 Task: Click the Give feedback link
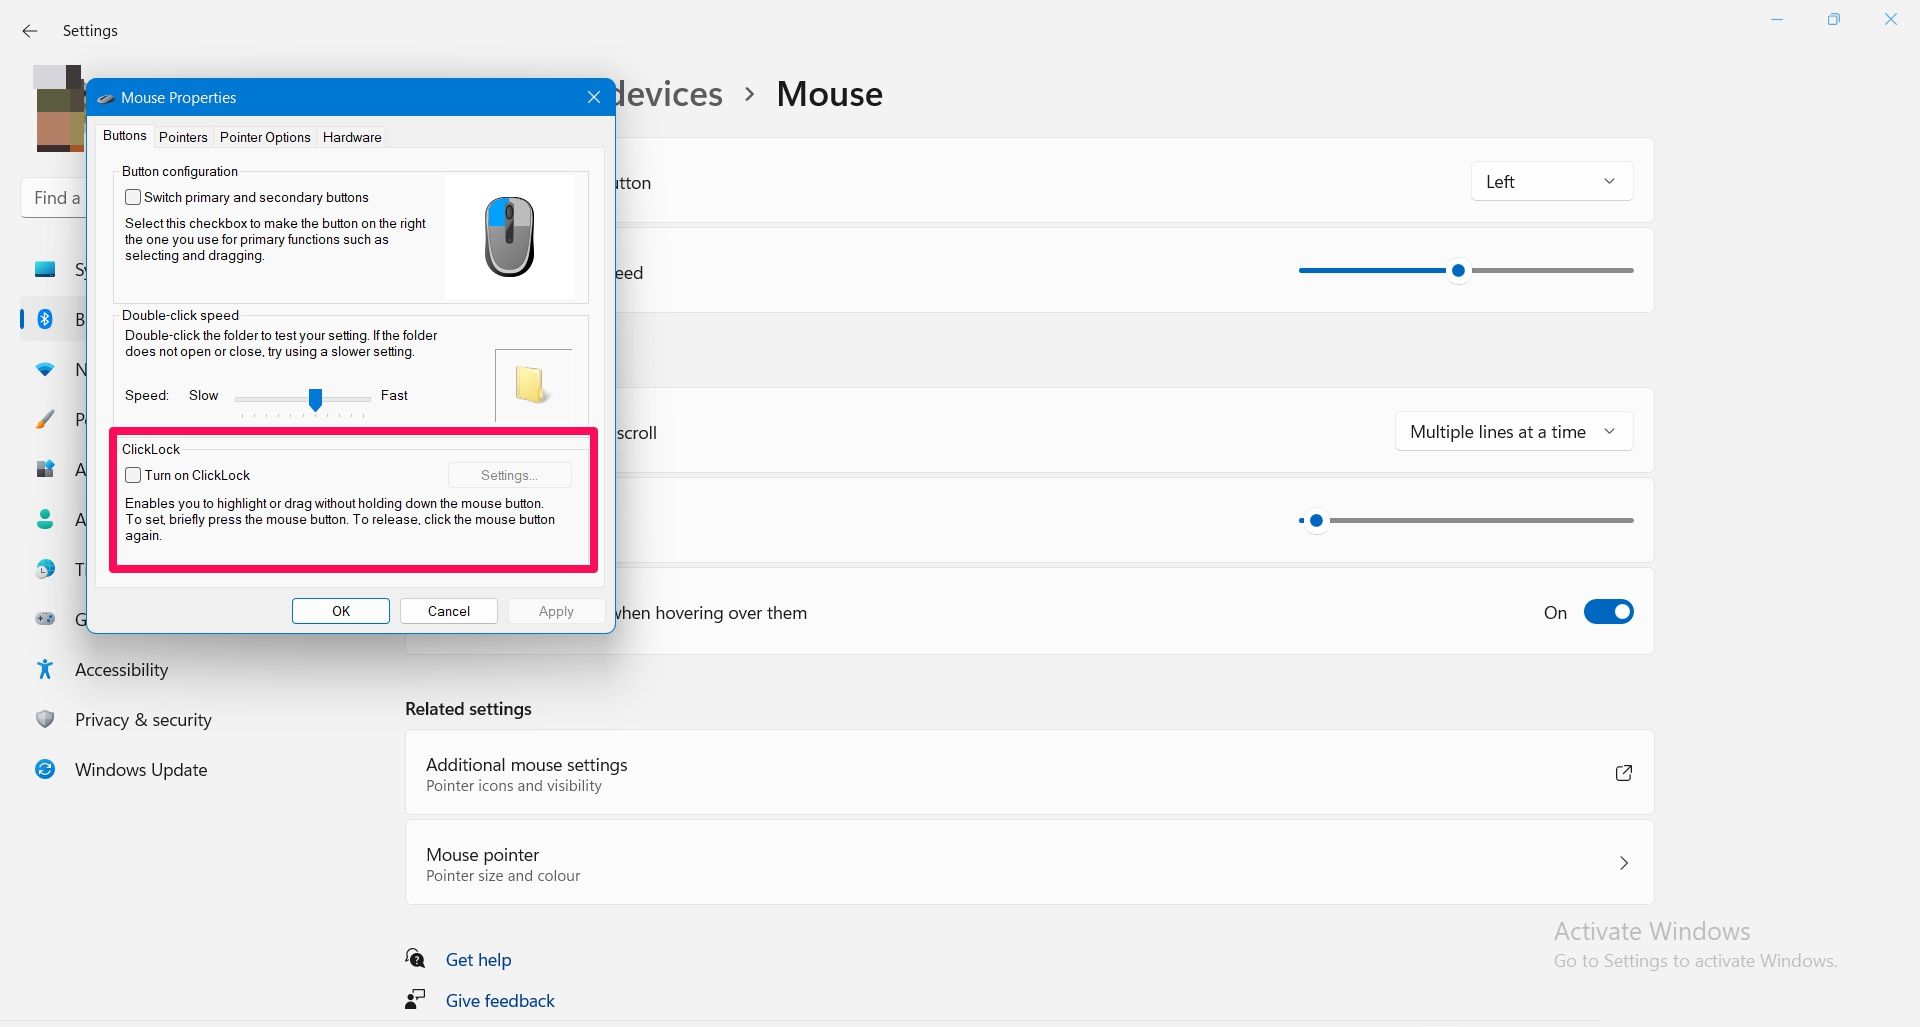click(500, 1000)
